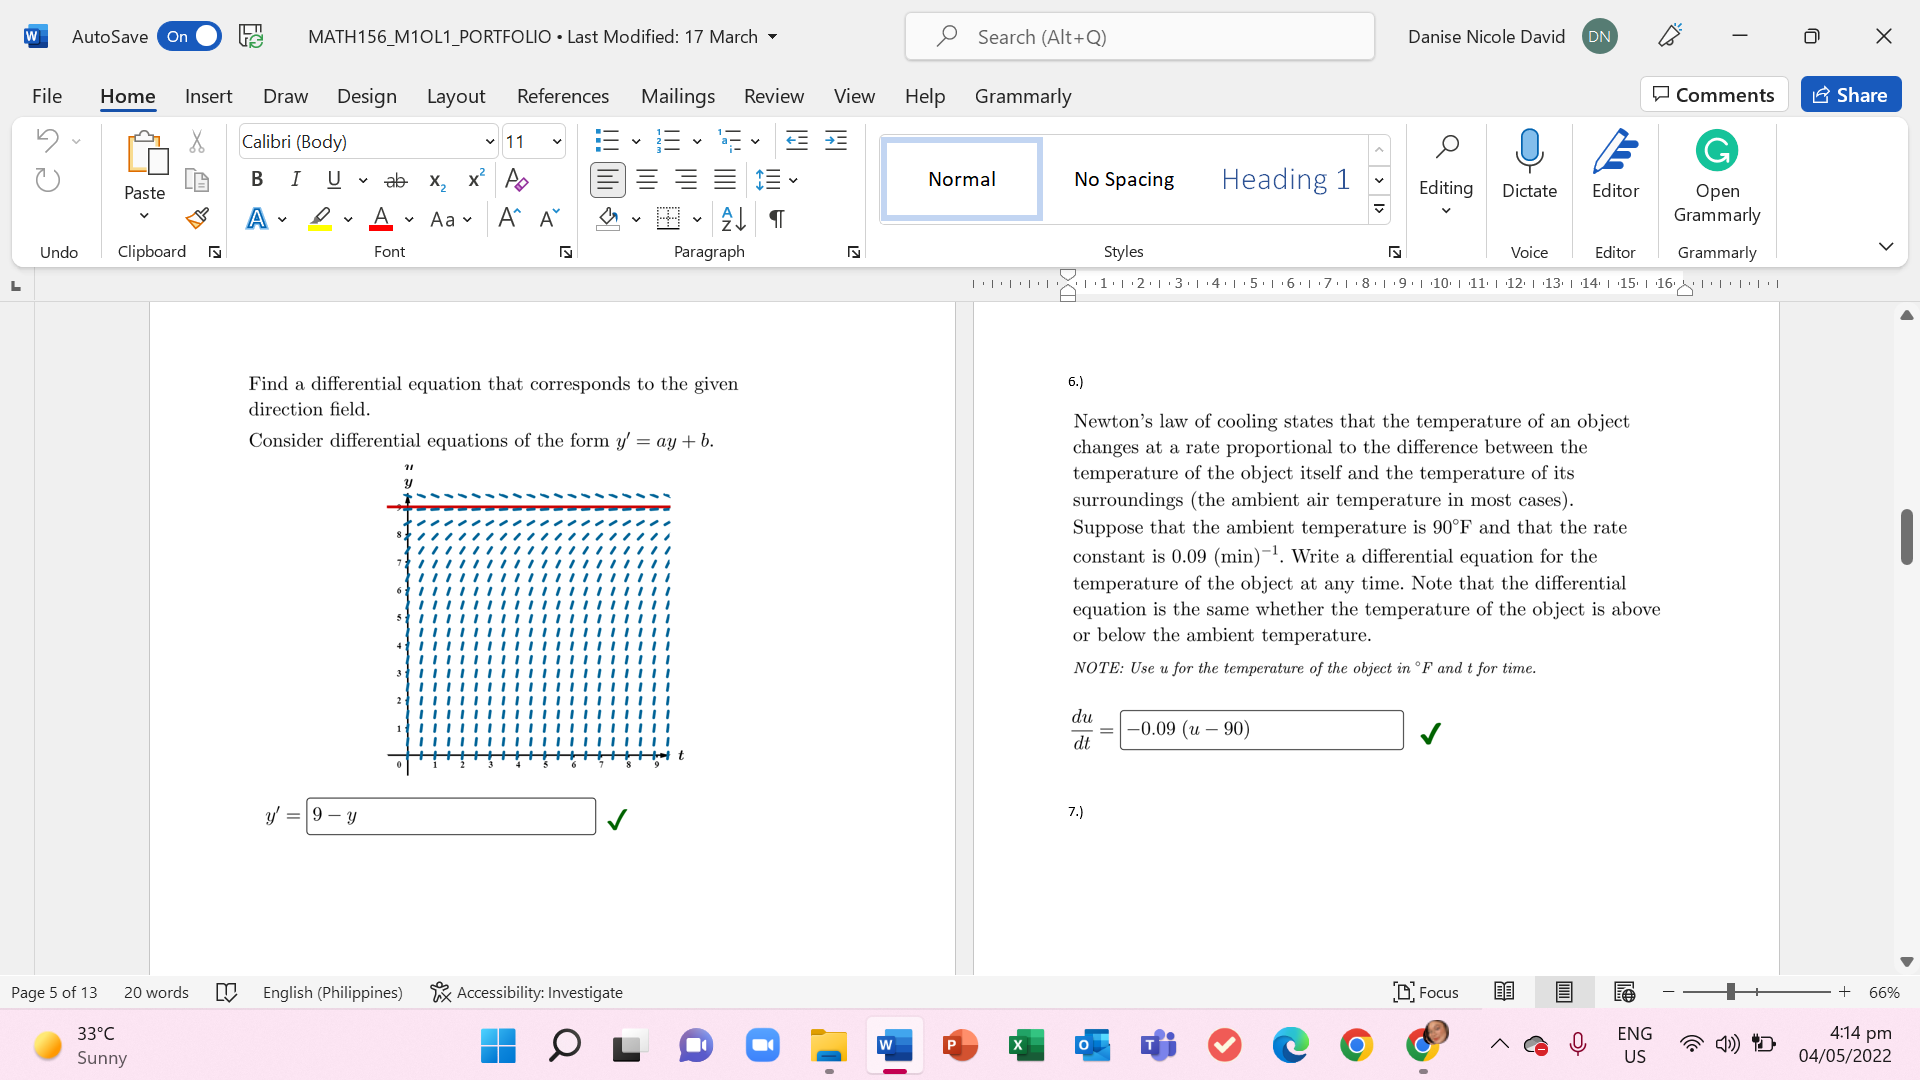1920x1080 pixels.
Task: Click the vertical scrollbar thumb
Action: [x=1906, y=537]
